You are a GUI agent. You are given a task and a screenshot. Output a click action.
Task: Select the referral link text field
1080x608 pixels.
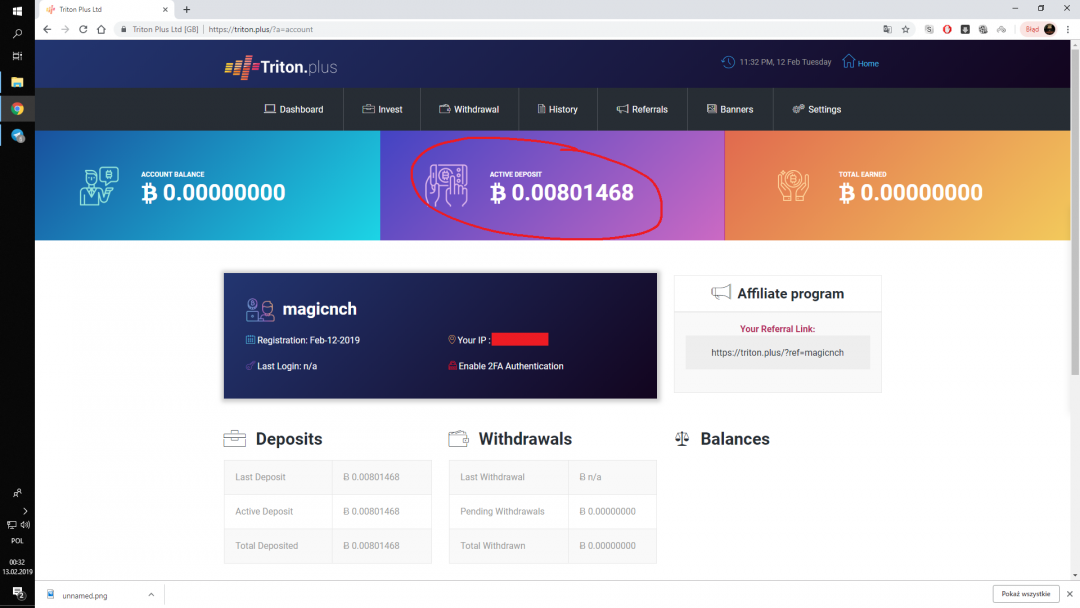click(x=777, y=352)
